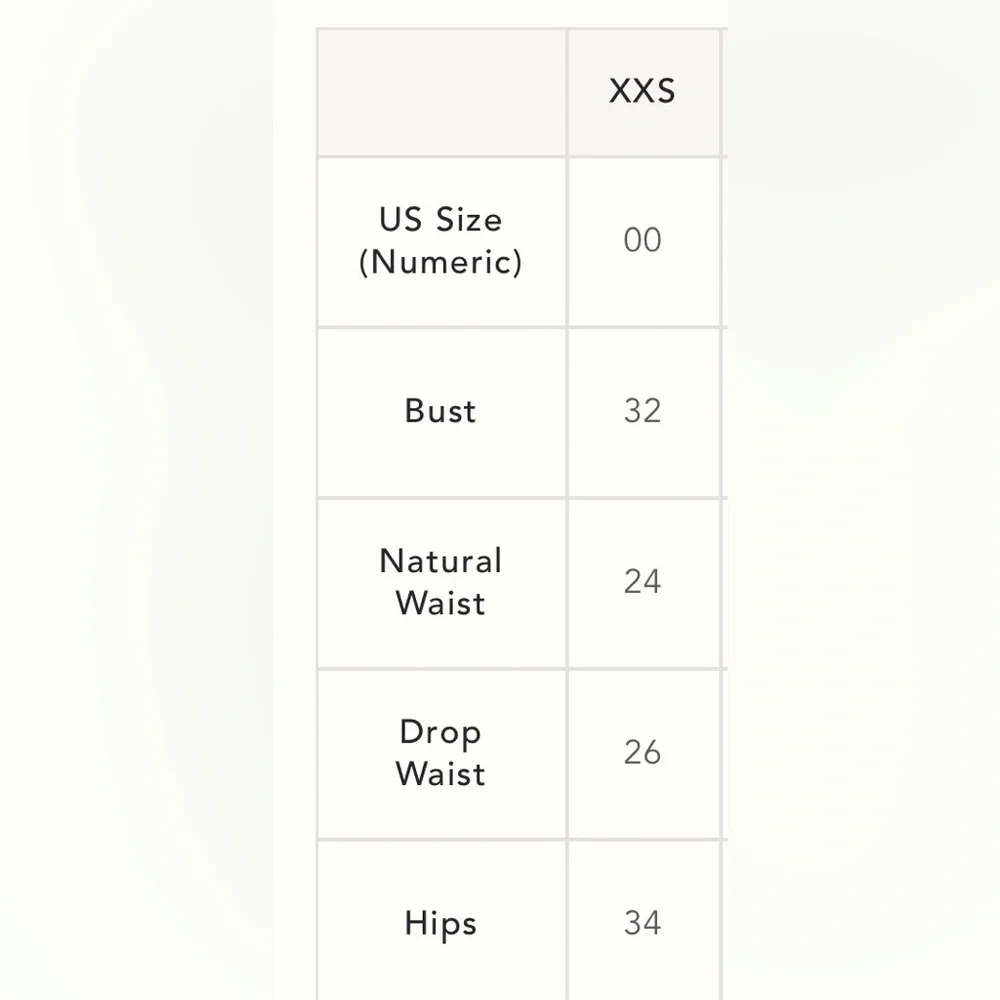Select the 00 US size value
The height and width of the screenshot is (1000, 1000).
[642, 241]
